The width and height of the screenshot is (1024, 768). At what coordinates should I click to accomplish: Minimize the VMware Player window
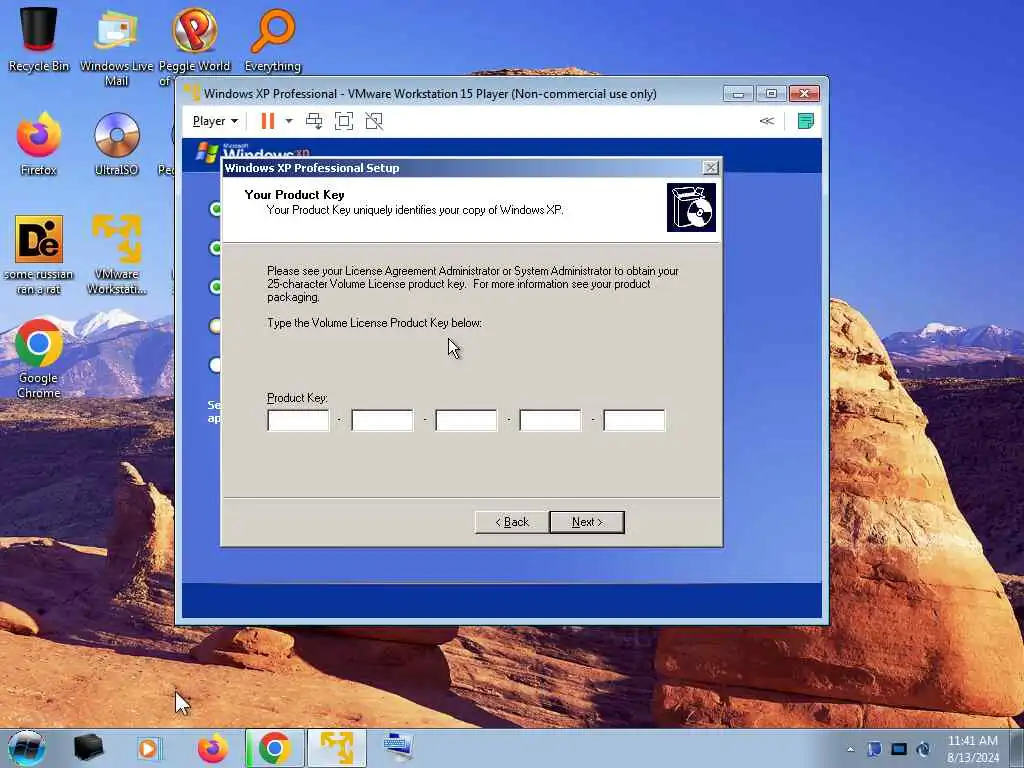[x=738, y=94]
